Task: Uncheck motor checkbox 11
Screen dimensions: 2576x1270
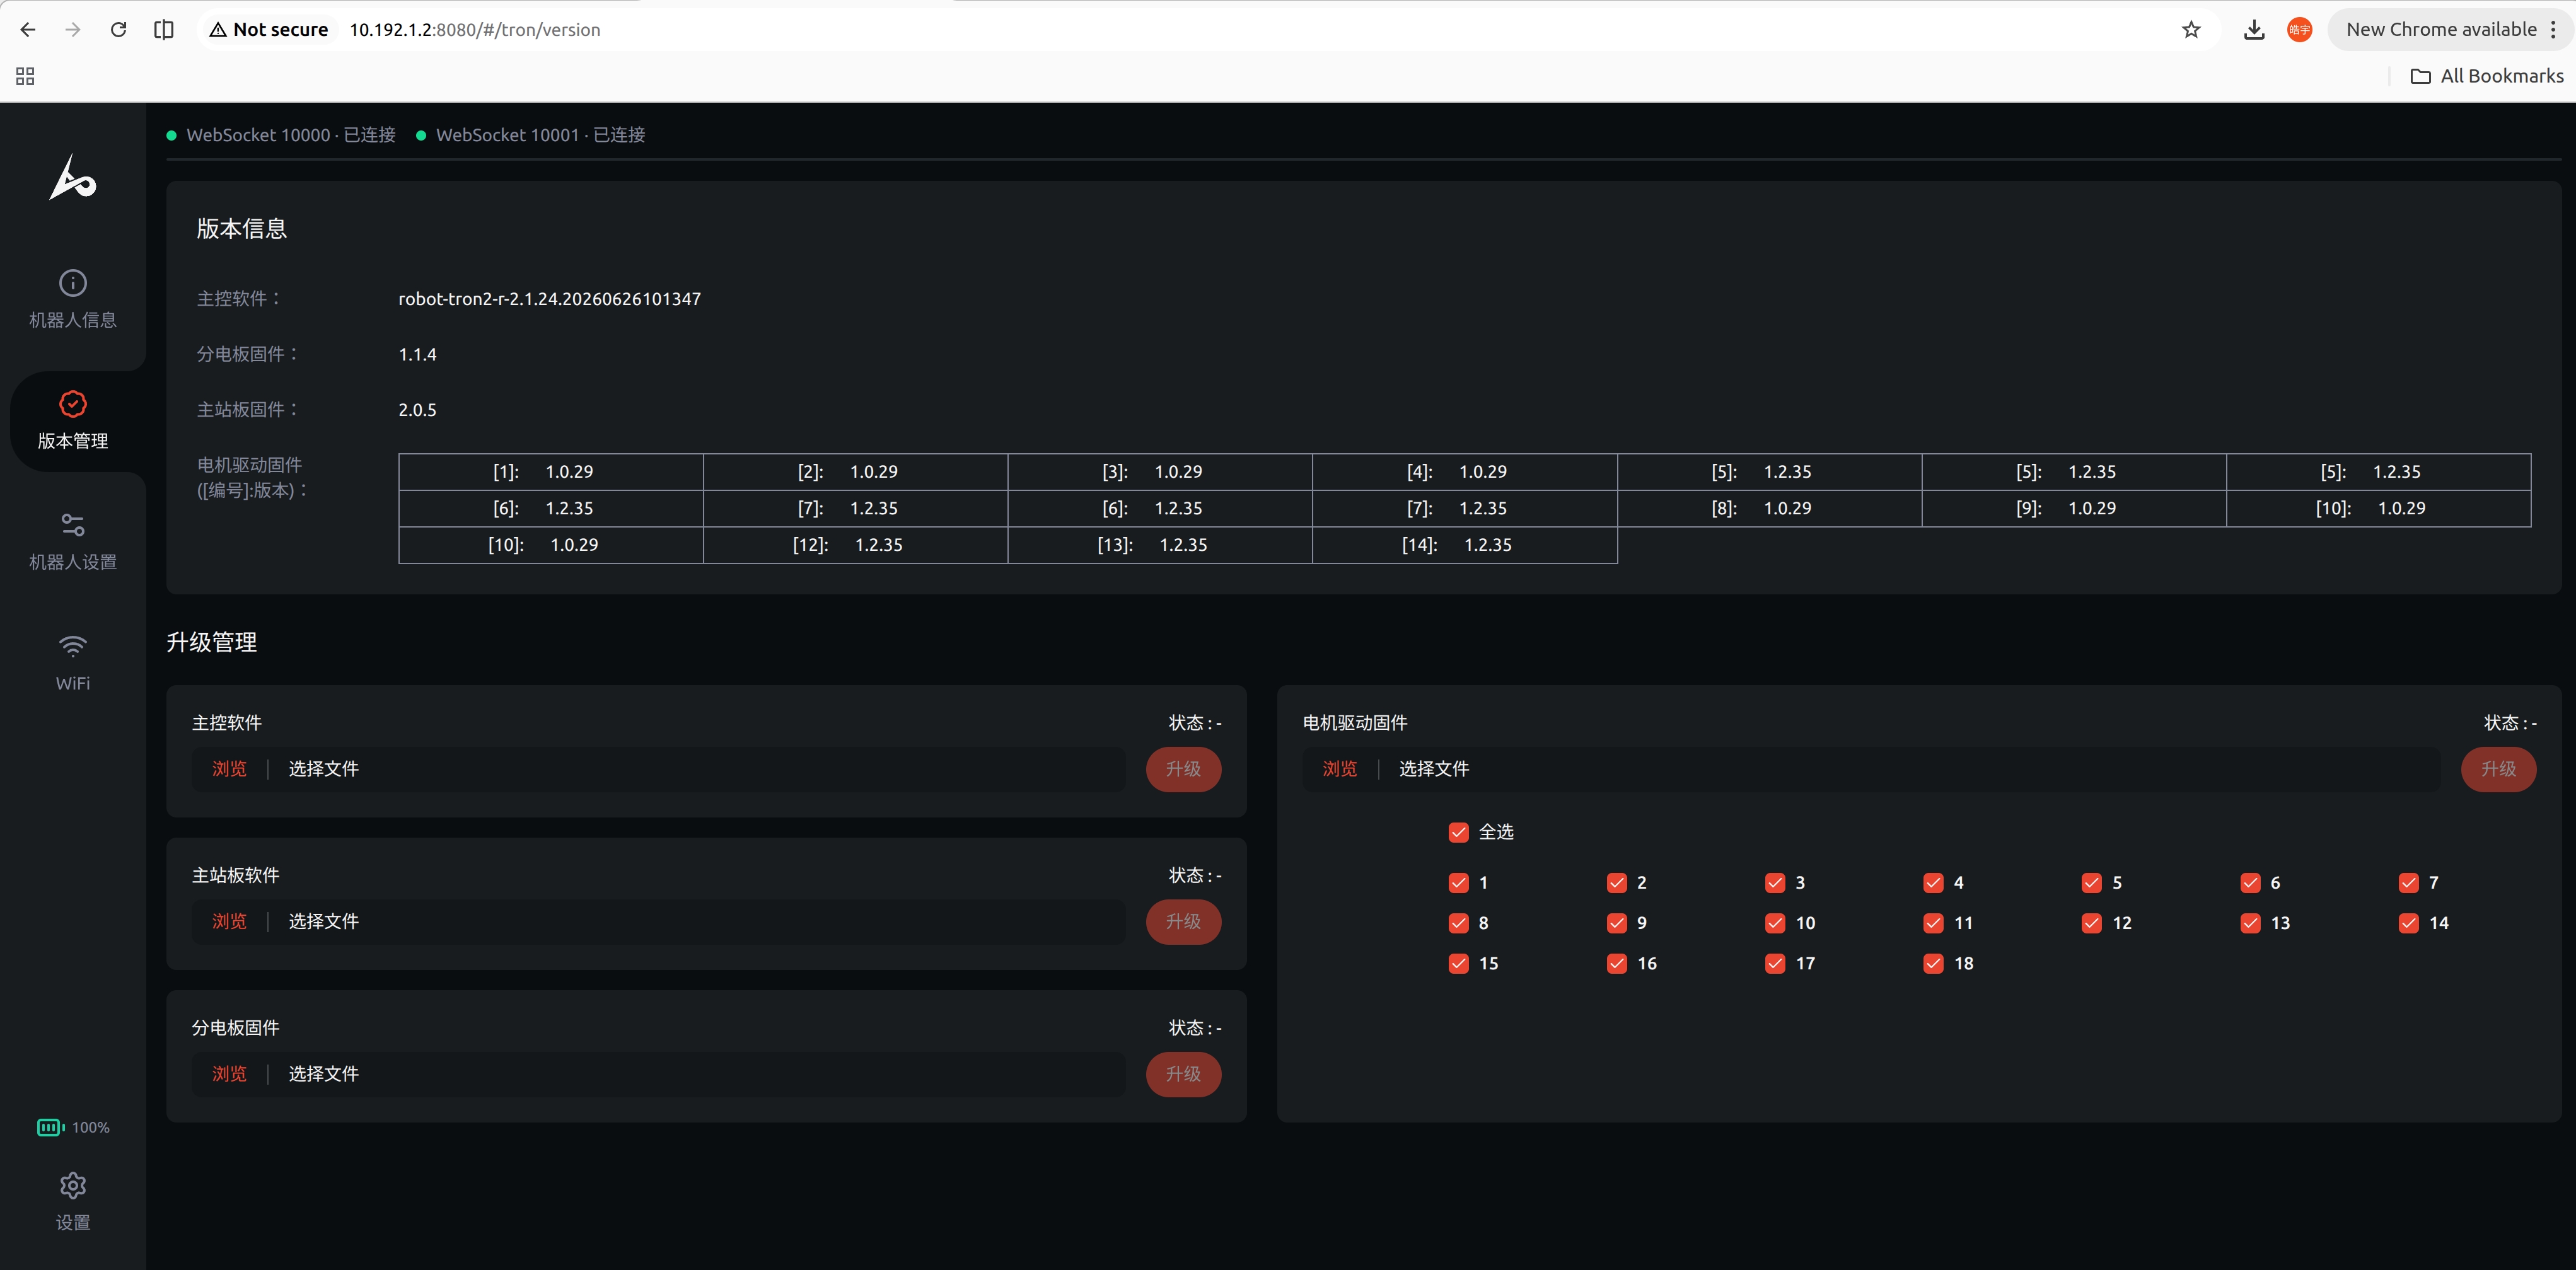Action: point(1933,923)
